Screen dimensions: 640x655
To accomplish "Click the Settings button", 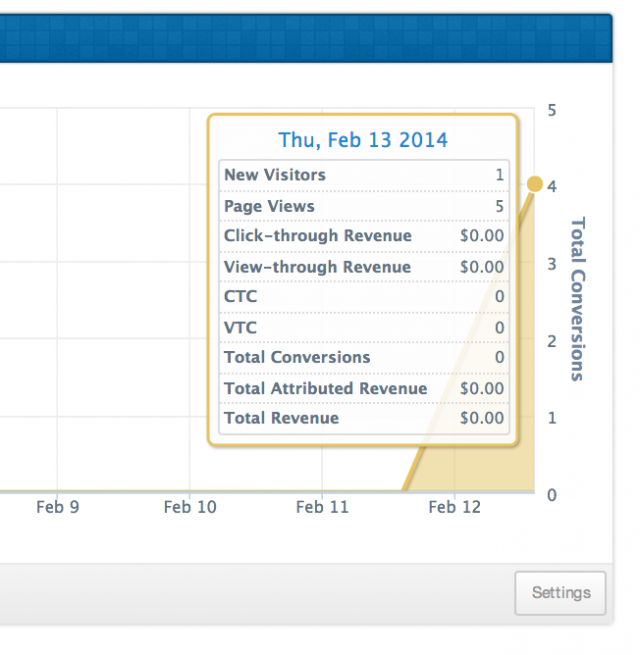I will (560, 592).
